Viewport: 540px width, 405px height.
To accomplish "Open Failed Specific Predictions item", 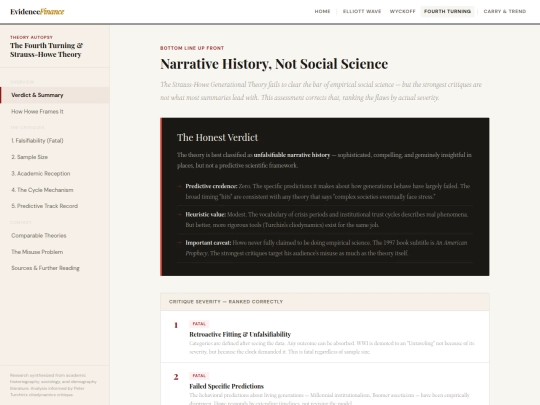I will [x=227, y=386].
